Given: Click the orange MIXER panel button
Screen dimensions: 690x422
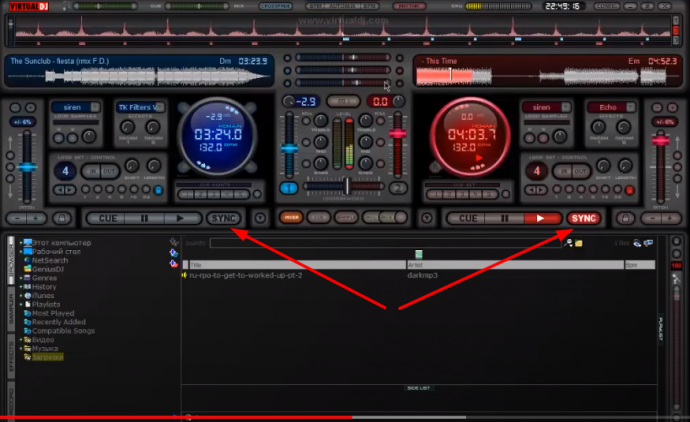Looking at the screenshot, I should pyautogui.click(x=291, y=217).
